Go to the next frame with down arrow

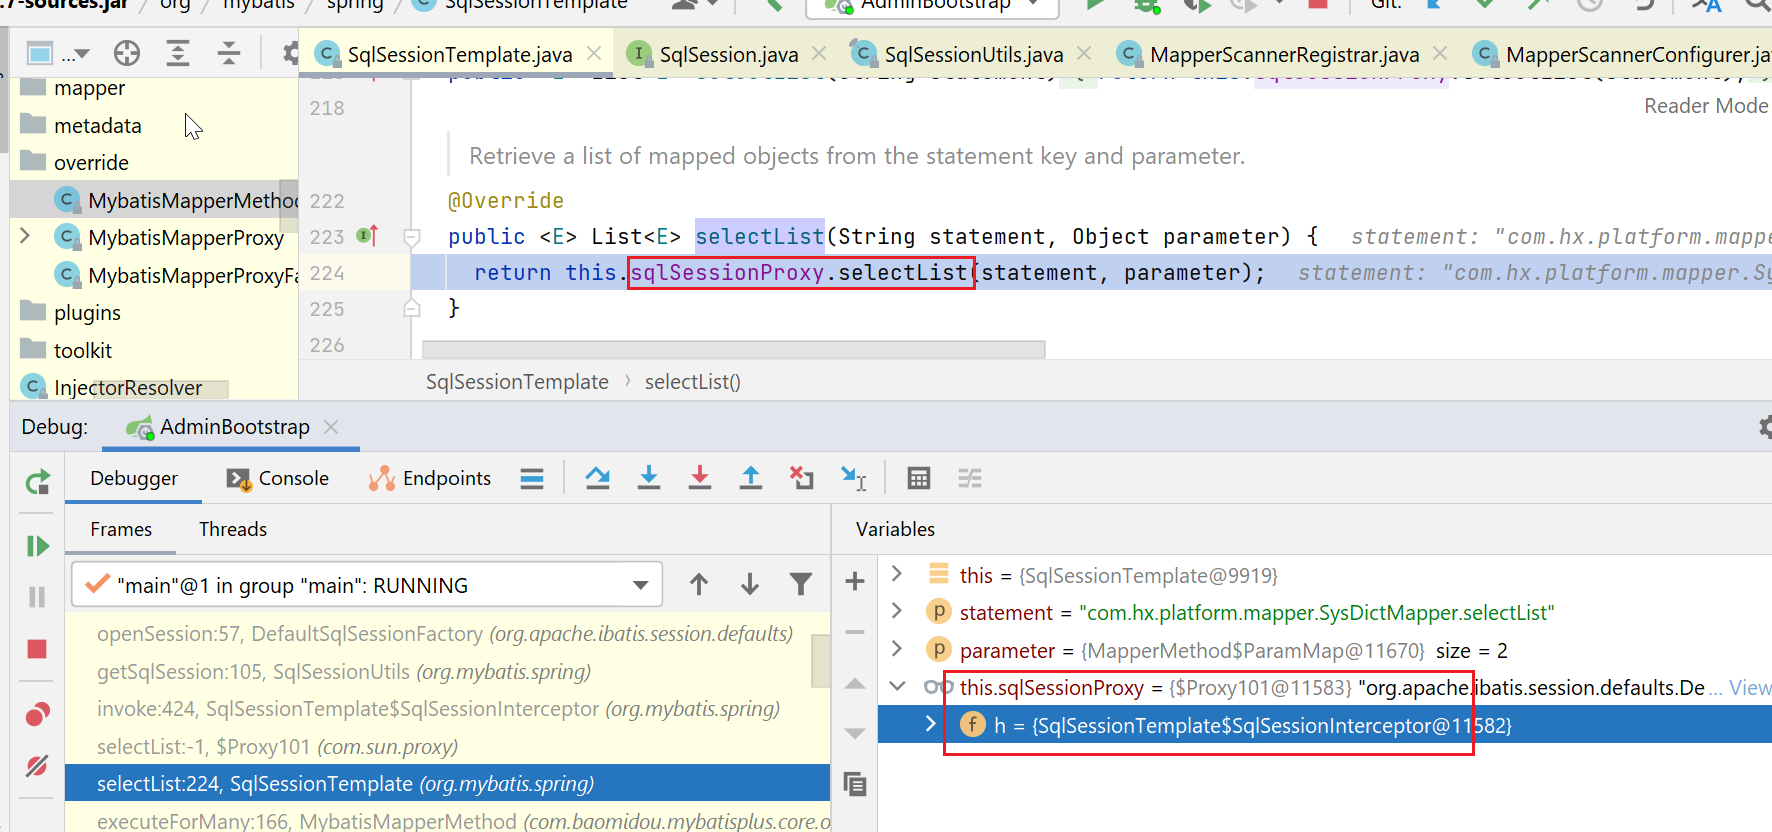coord(750,585)
